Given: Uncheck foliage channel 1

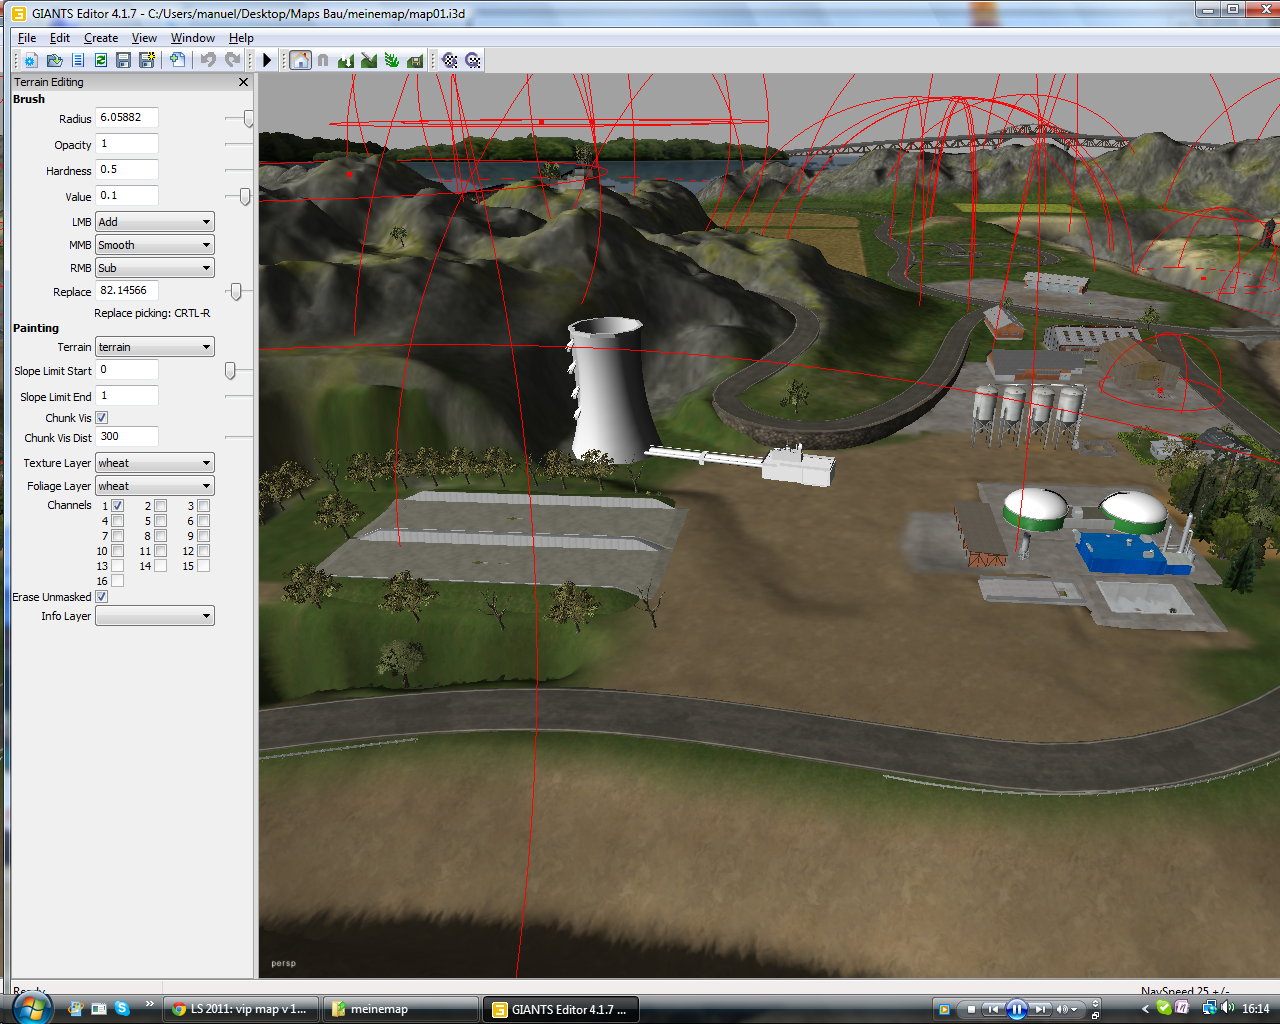Looking at the screenshot, I should 117,506.
